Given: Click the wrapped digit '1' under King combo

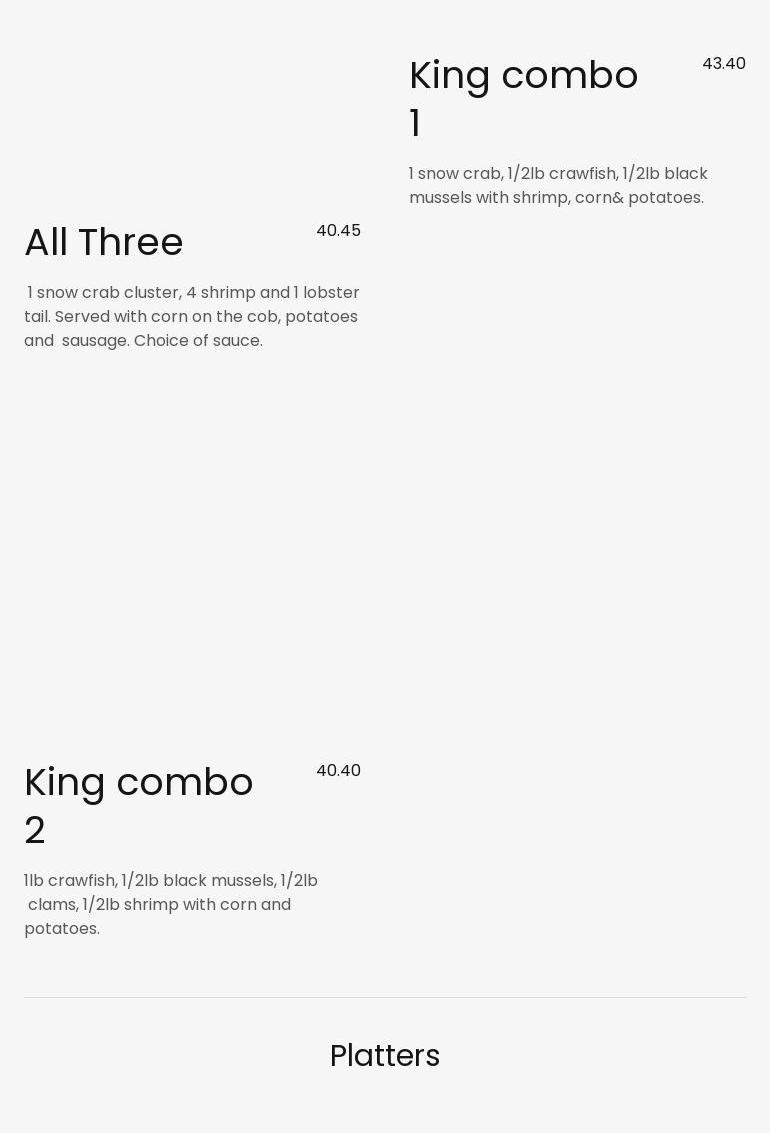Looking at the screenshot, I should pos(415,124).
